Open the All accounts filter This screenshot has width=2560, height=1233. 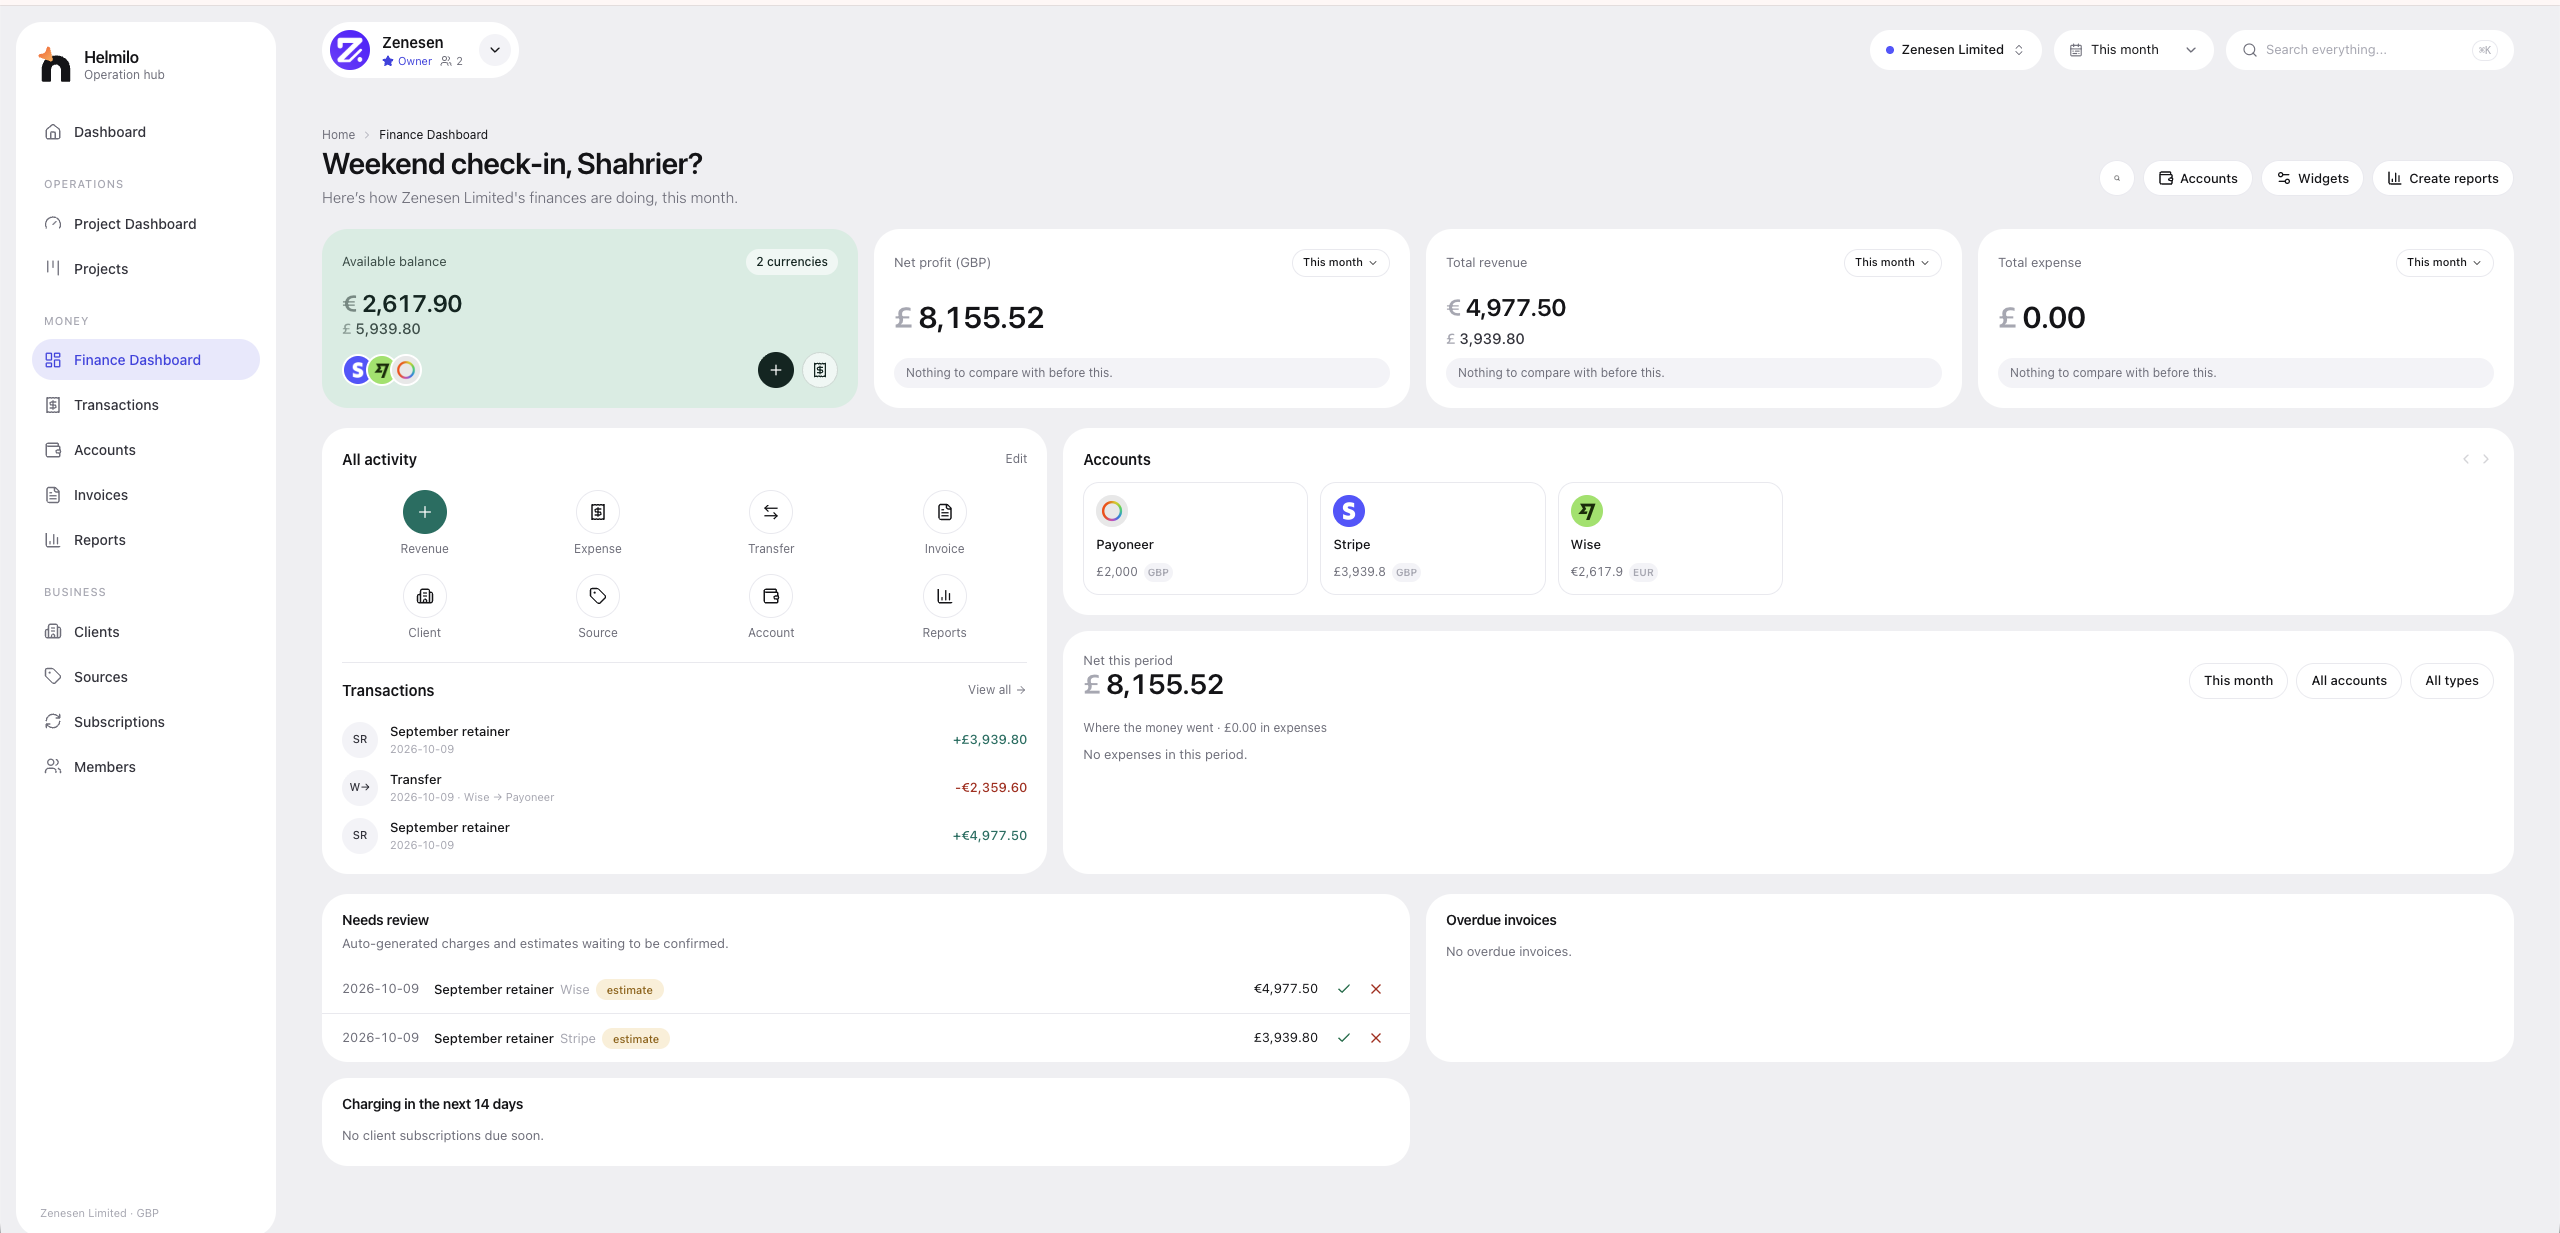[2349, 681]
